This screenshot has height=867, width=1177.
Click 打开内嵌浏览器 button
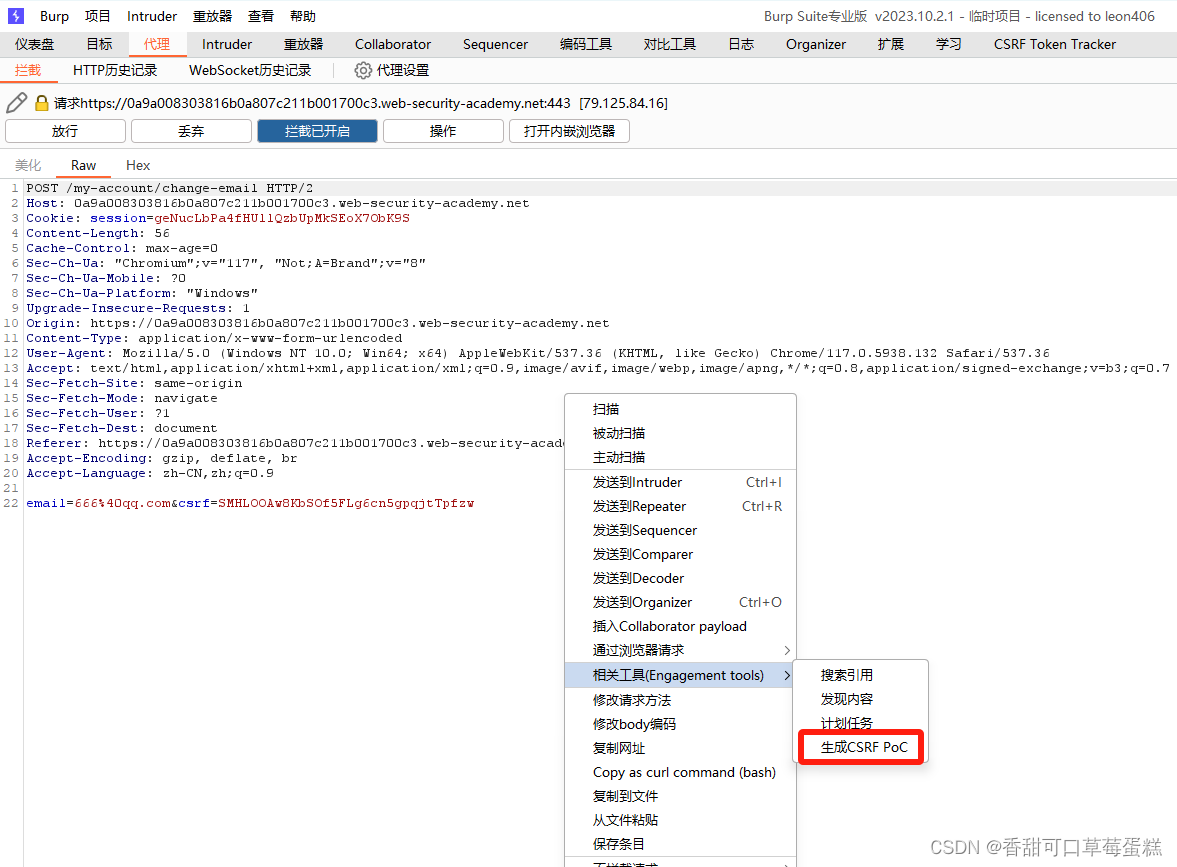[x=569, y=131]
